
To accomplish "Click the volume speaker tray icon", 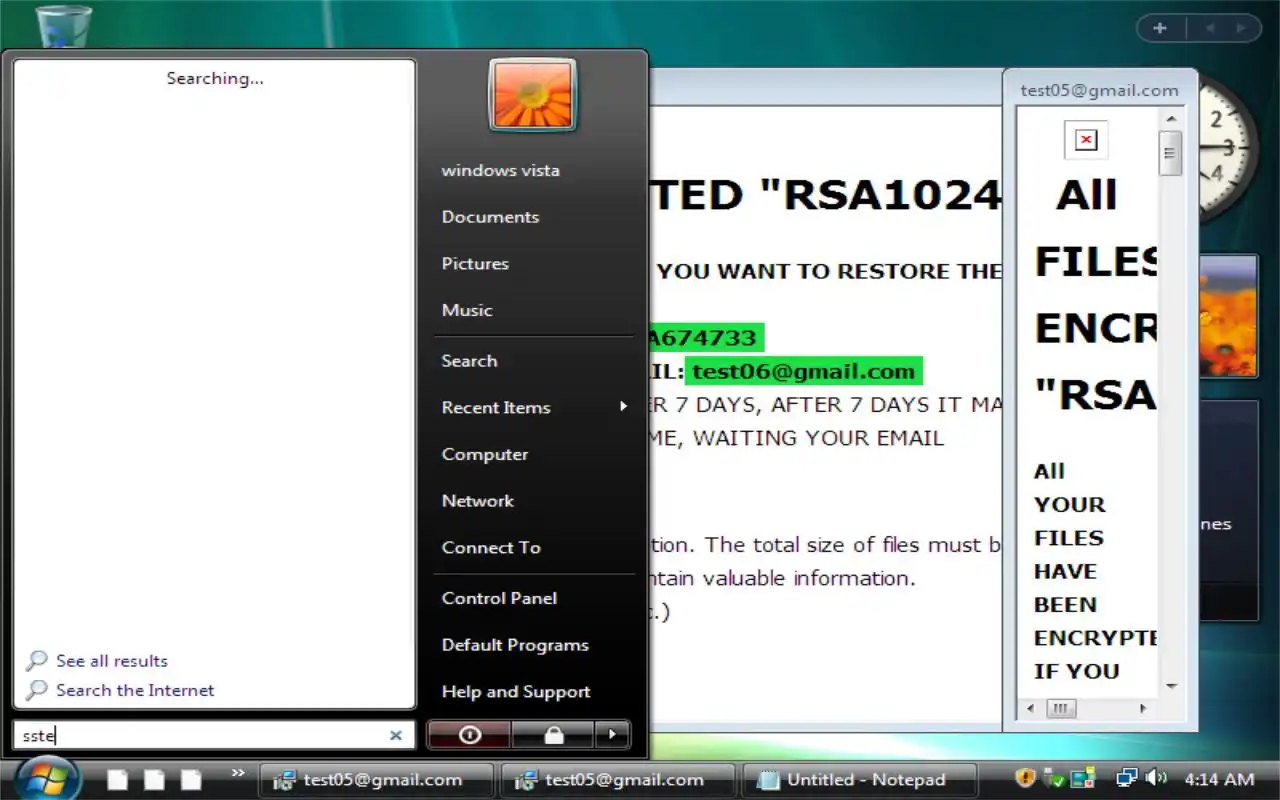I will click(x=1156, y=777).
